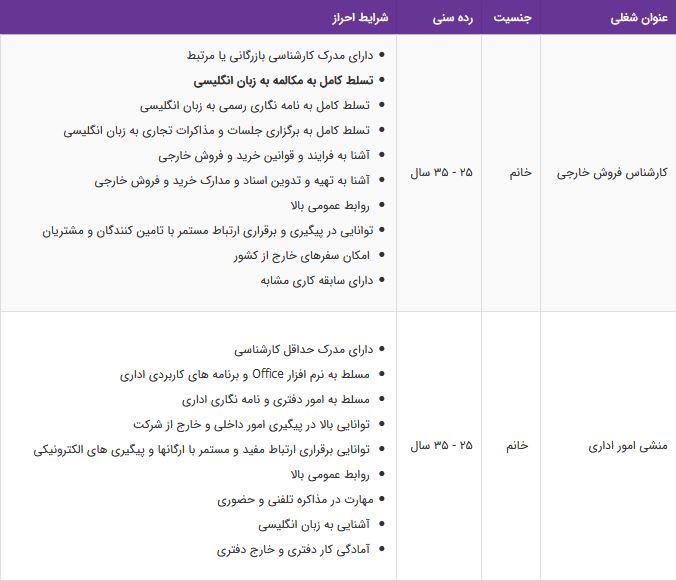Select job title 'کارشناس فروش خارجی'

point(612,173)
